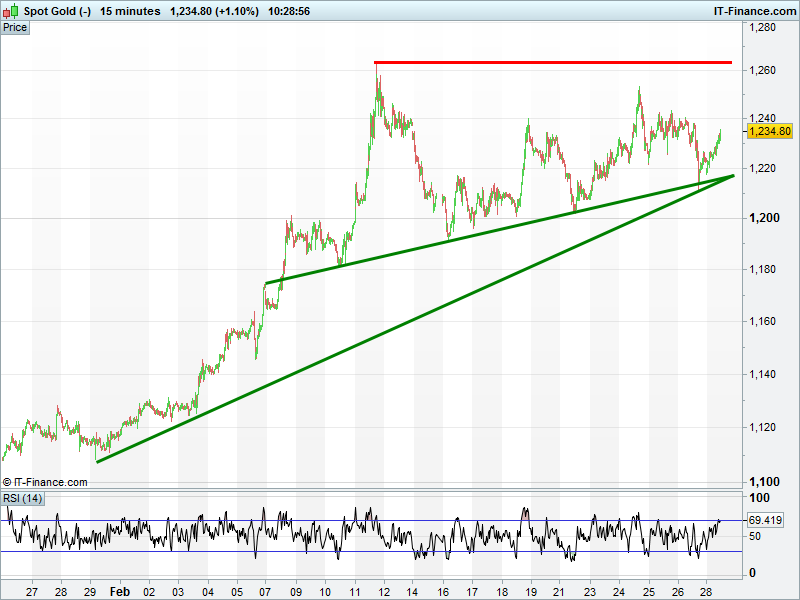800x600 pixels.
Task: Click the IT-Finance.com link at top right
Action: coord(753,11)
